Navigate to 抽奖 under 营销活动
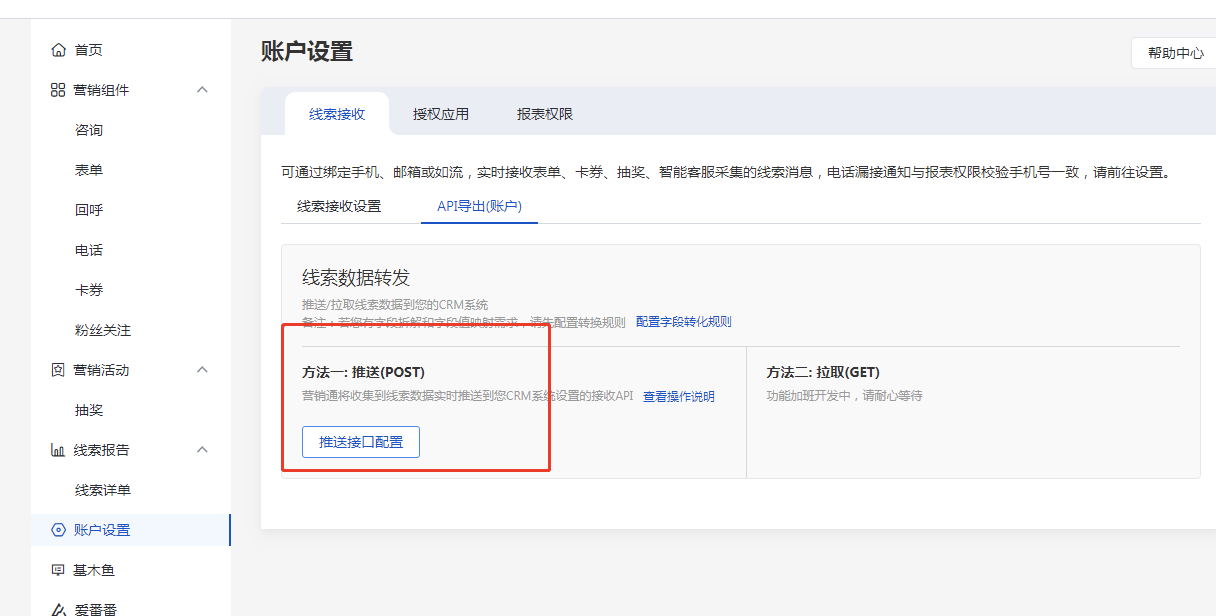The width and height of the screenshot is (1216, 616). click(89, 410)
